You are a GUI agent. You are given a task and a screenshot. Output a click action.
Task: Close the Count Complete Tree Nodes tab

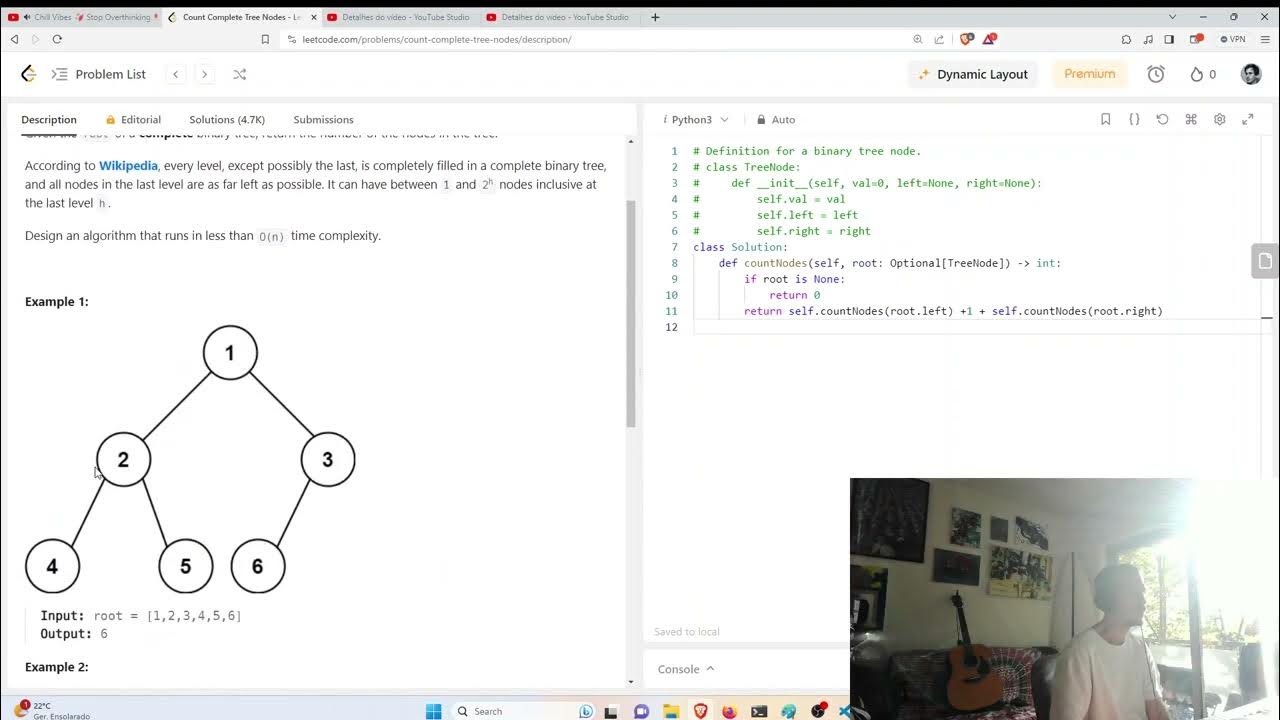tap(313, 17)
